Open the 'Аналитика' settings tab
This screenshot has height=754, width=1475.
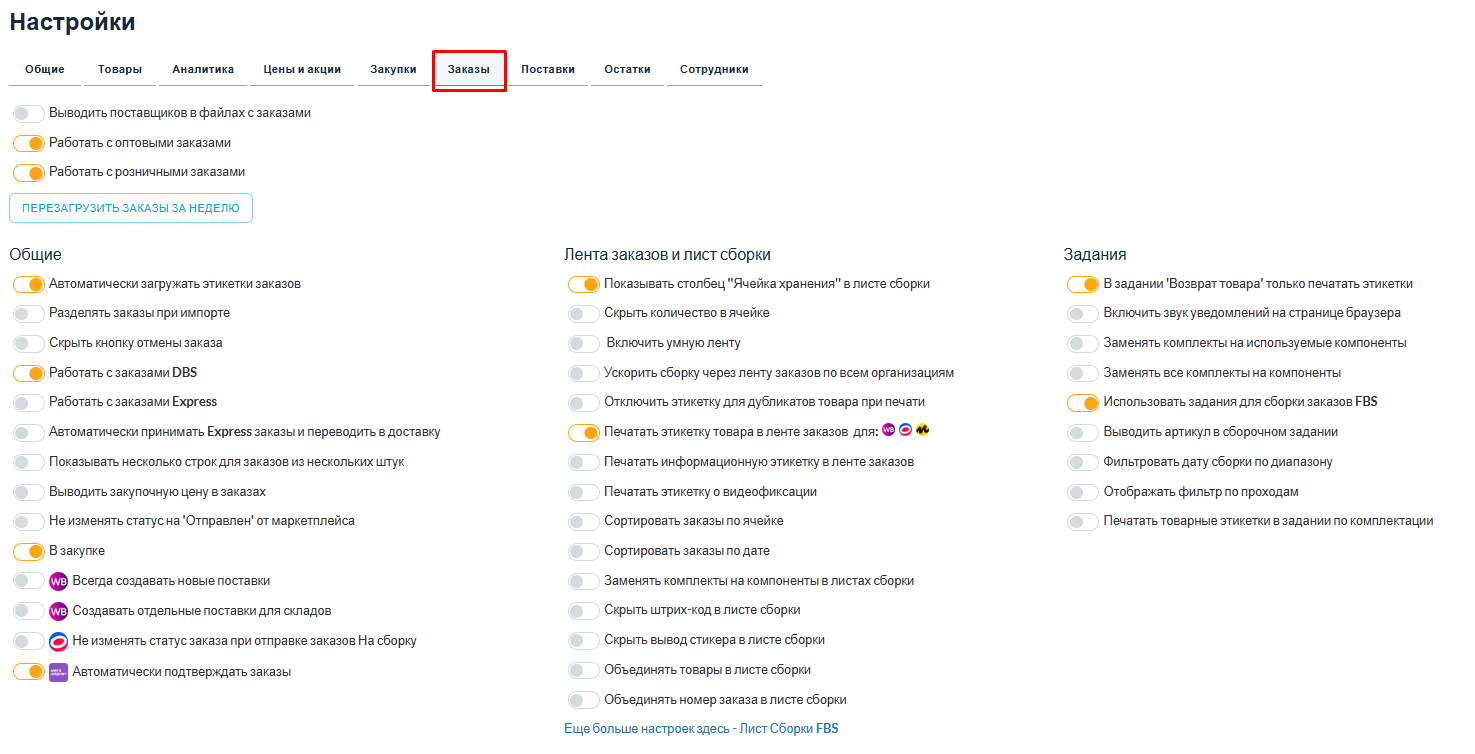pos(203,70)
